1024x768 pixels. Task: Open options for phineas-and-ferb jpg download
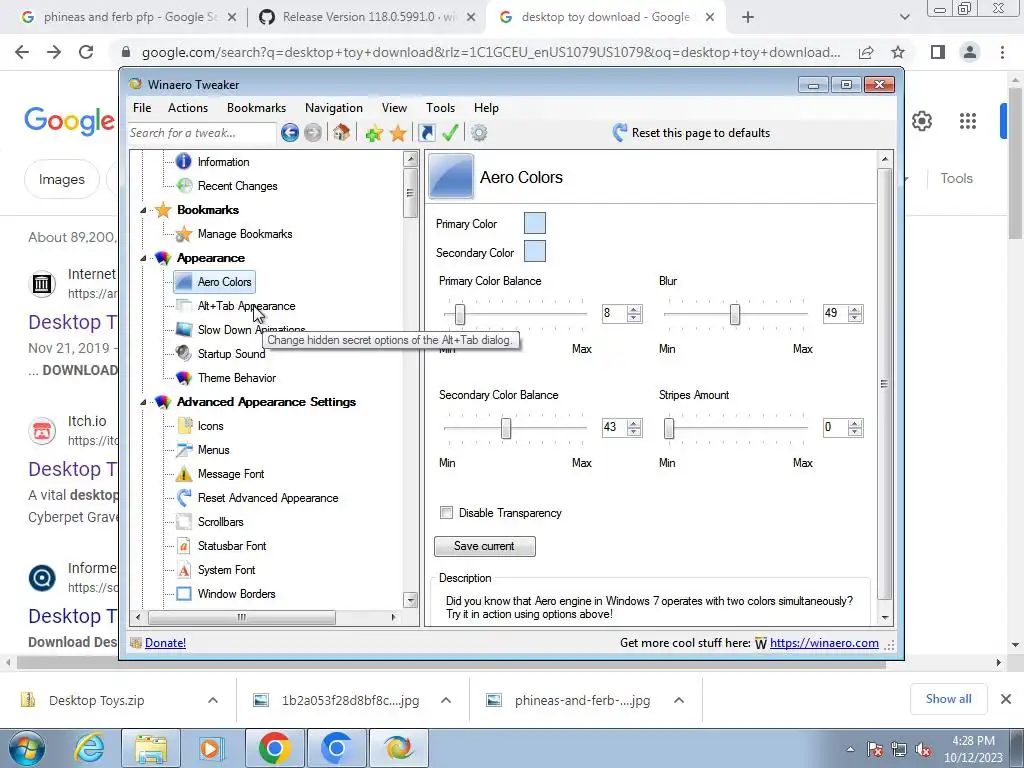click(x=679, y=700)
